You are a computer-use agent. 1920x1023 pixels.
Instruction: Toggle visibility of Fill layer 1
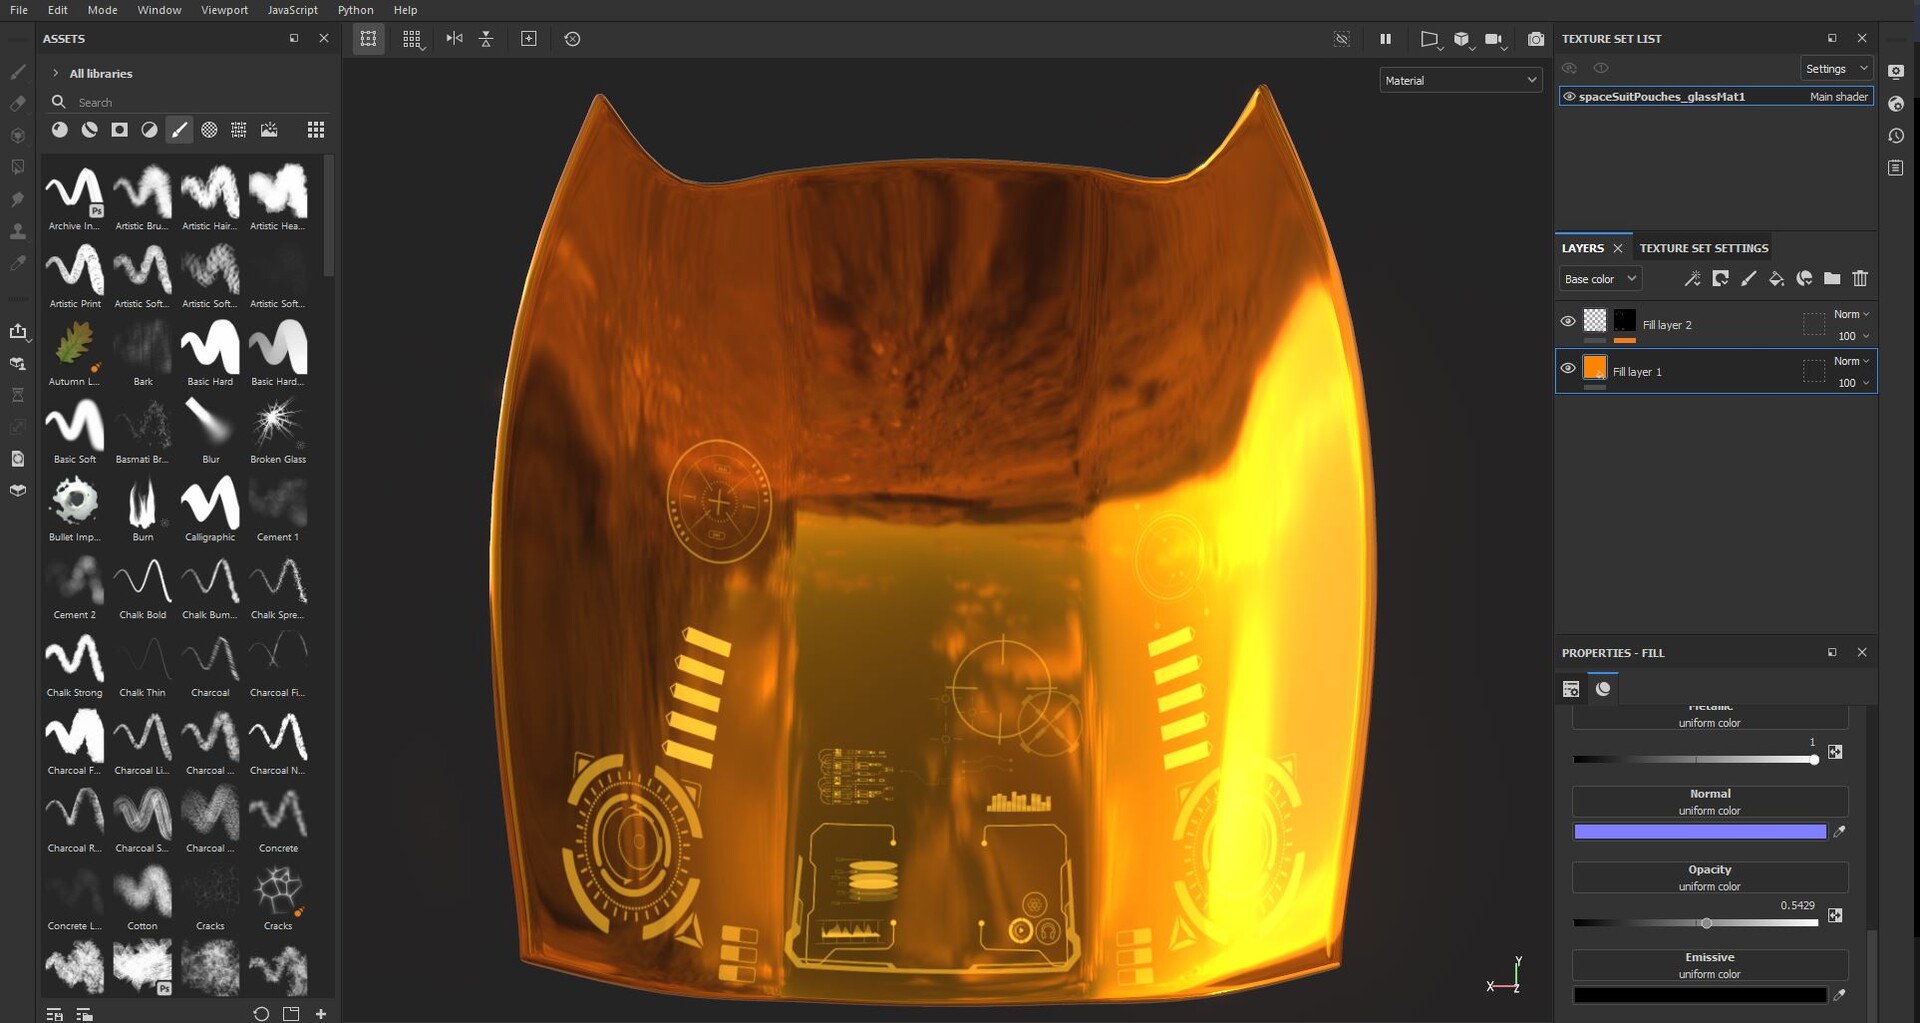pos(1568,368)
